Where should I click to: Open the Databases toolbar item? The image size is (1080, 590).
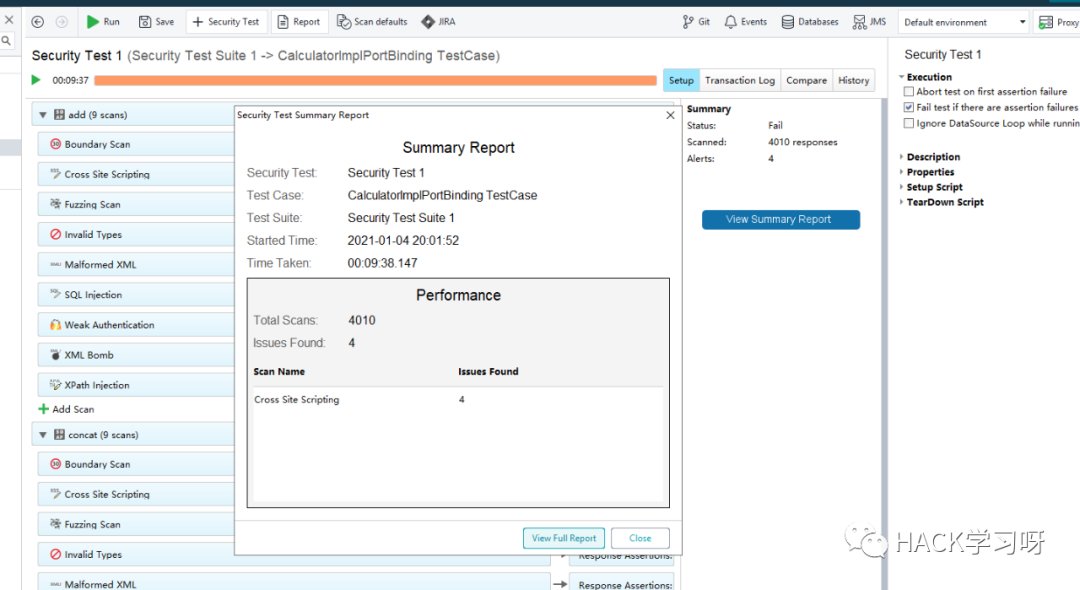coord(810,22)
